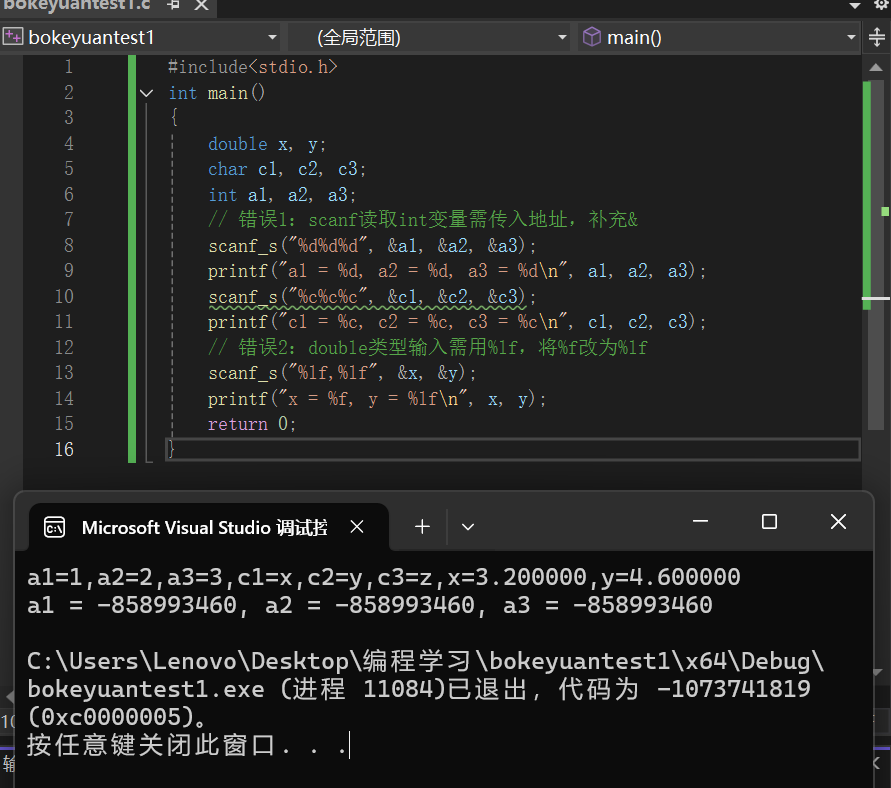The image size is (891, 788).
Task: Close the debug console window
Action: pyautogui.click(x=838, y=522)
